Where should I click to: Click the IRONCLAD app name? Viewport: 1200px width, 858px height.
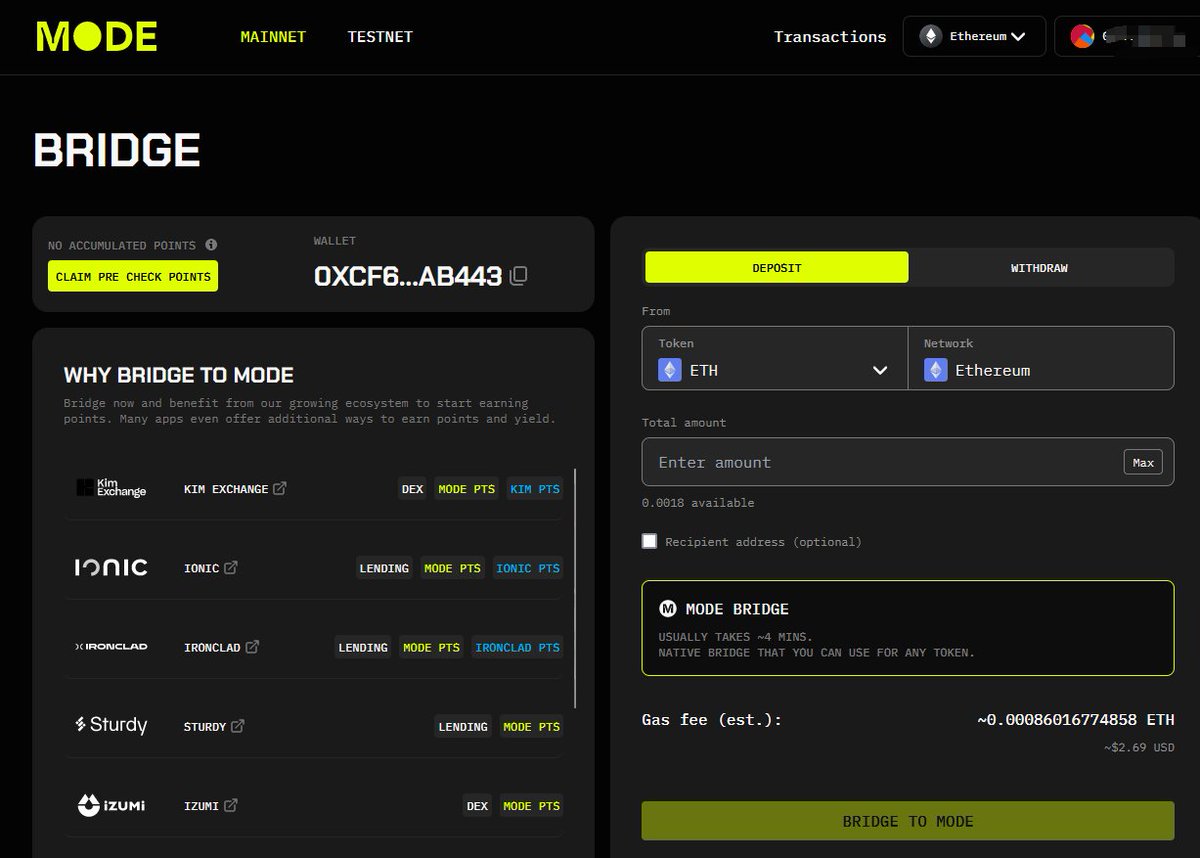click(212, 647)
